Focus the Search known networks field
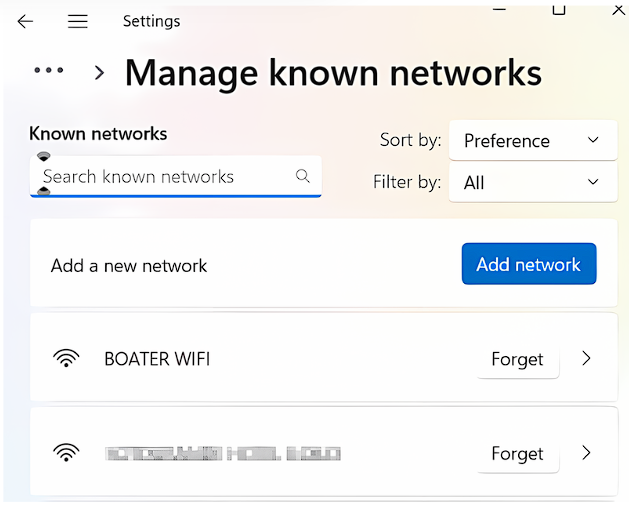The height and width of the screenshot is (506, 629). 165,177
